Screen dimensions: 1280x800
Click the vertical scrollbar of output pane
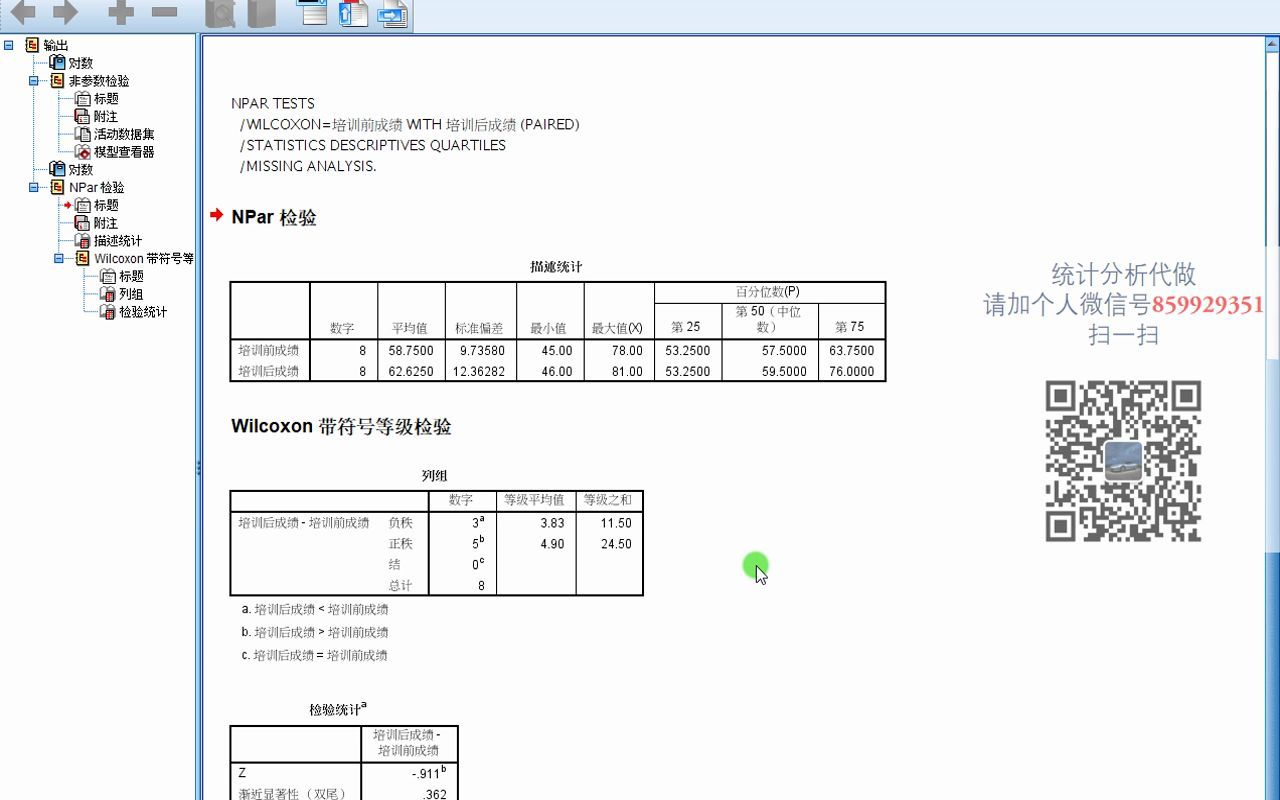[x=1273, y=420]
